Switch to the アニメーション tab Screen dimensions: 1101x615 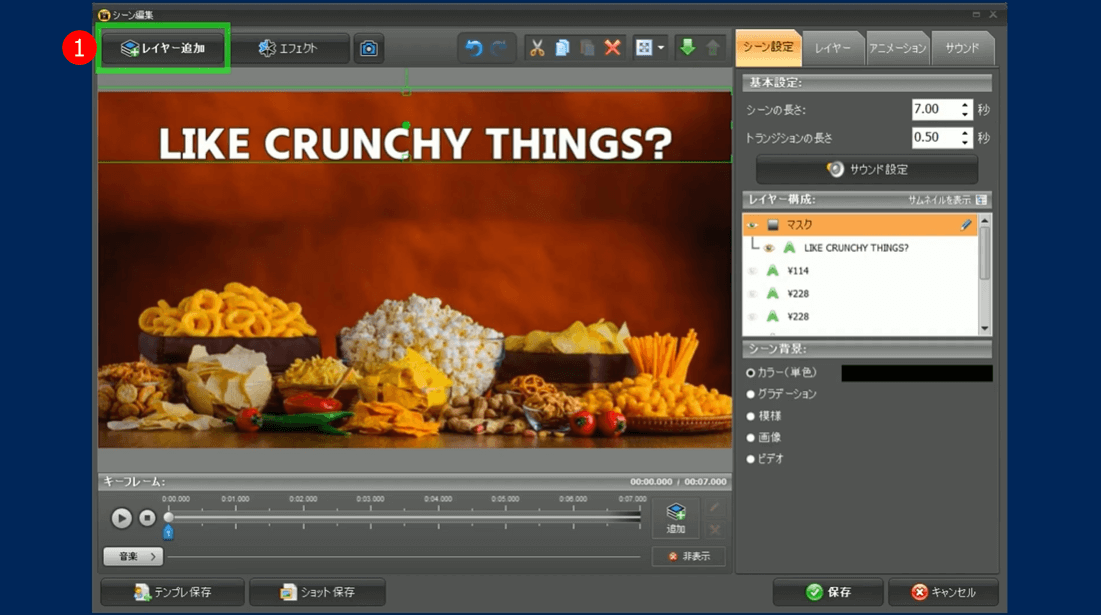(x=896, y=48)
